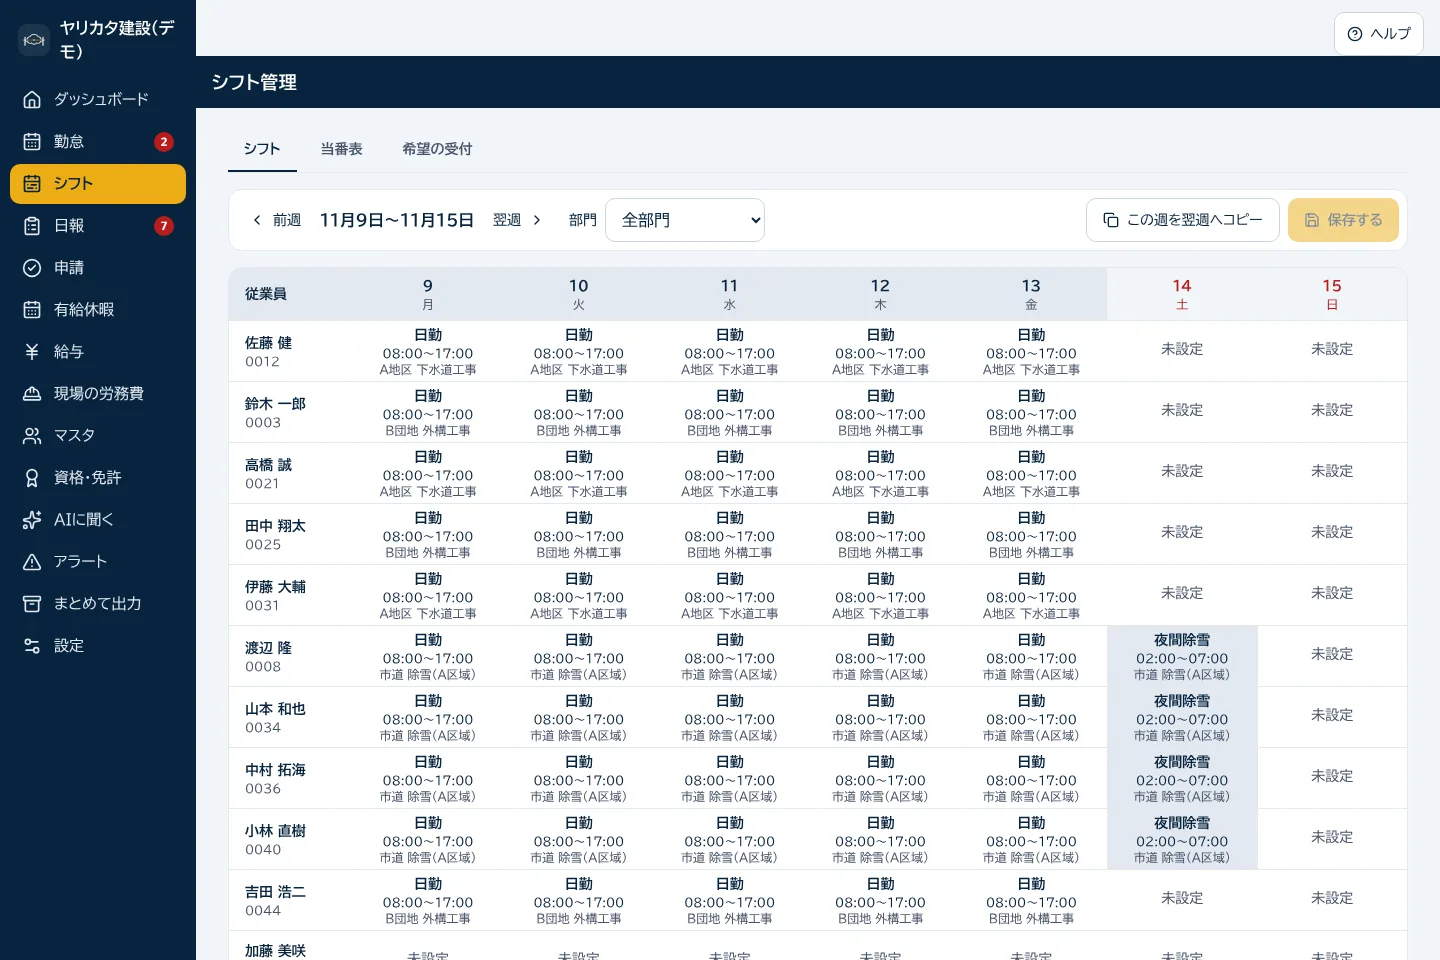Viewport: 1440px width, 960px height.
Task: Click the 日報 clipboard icon
Action: 32,225
